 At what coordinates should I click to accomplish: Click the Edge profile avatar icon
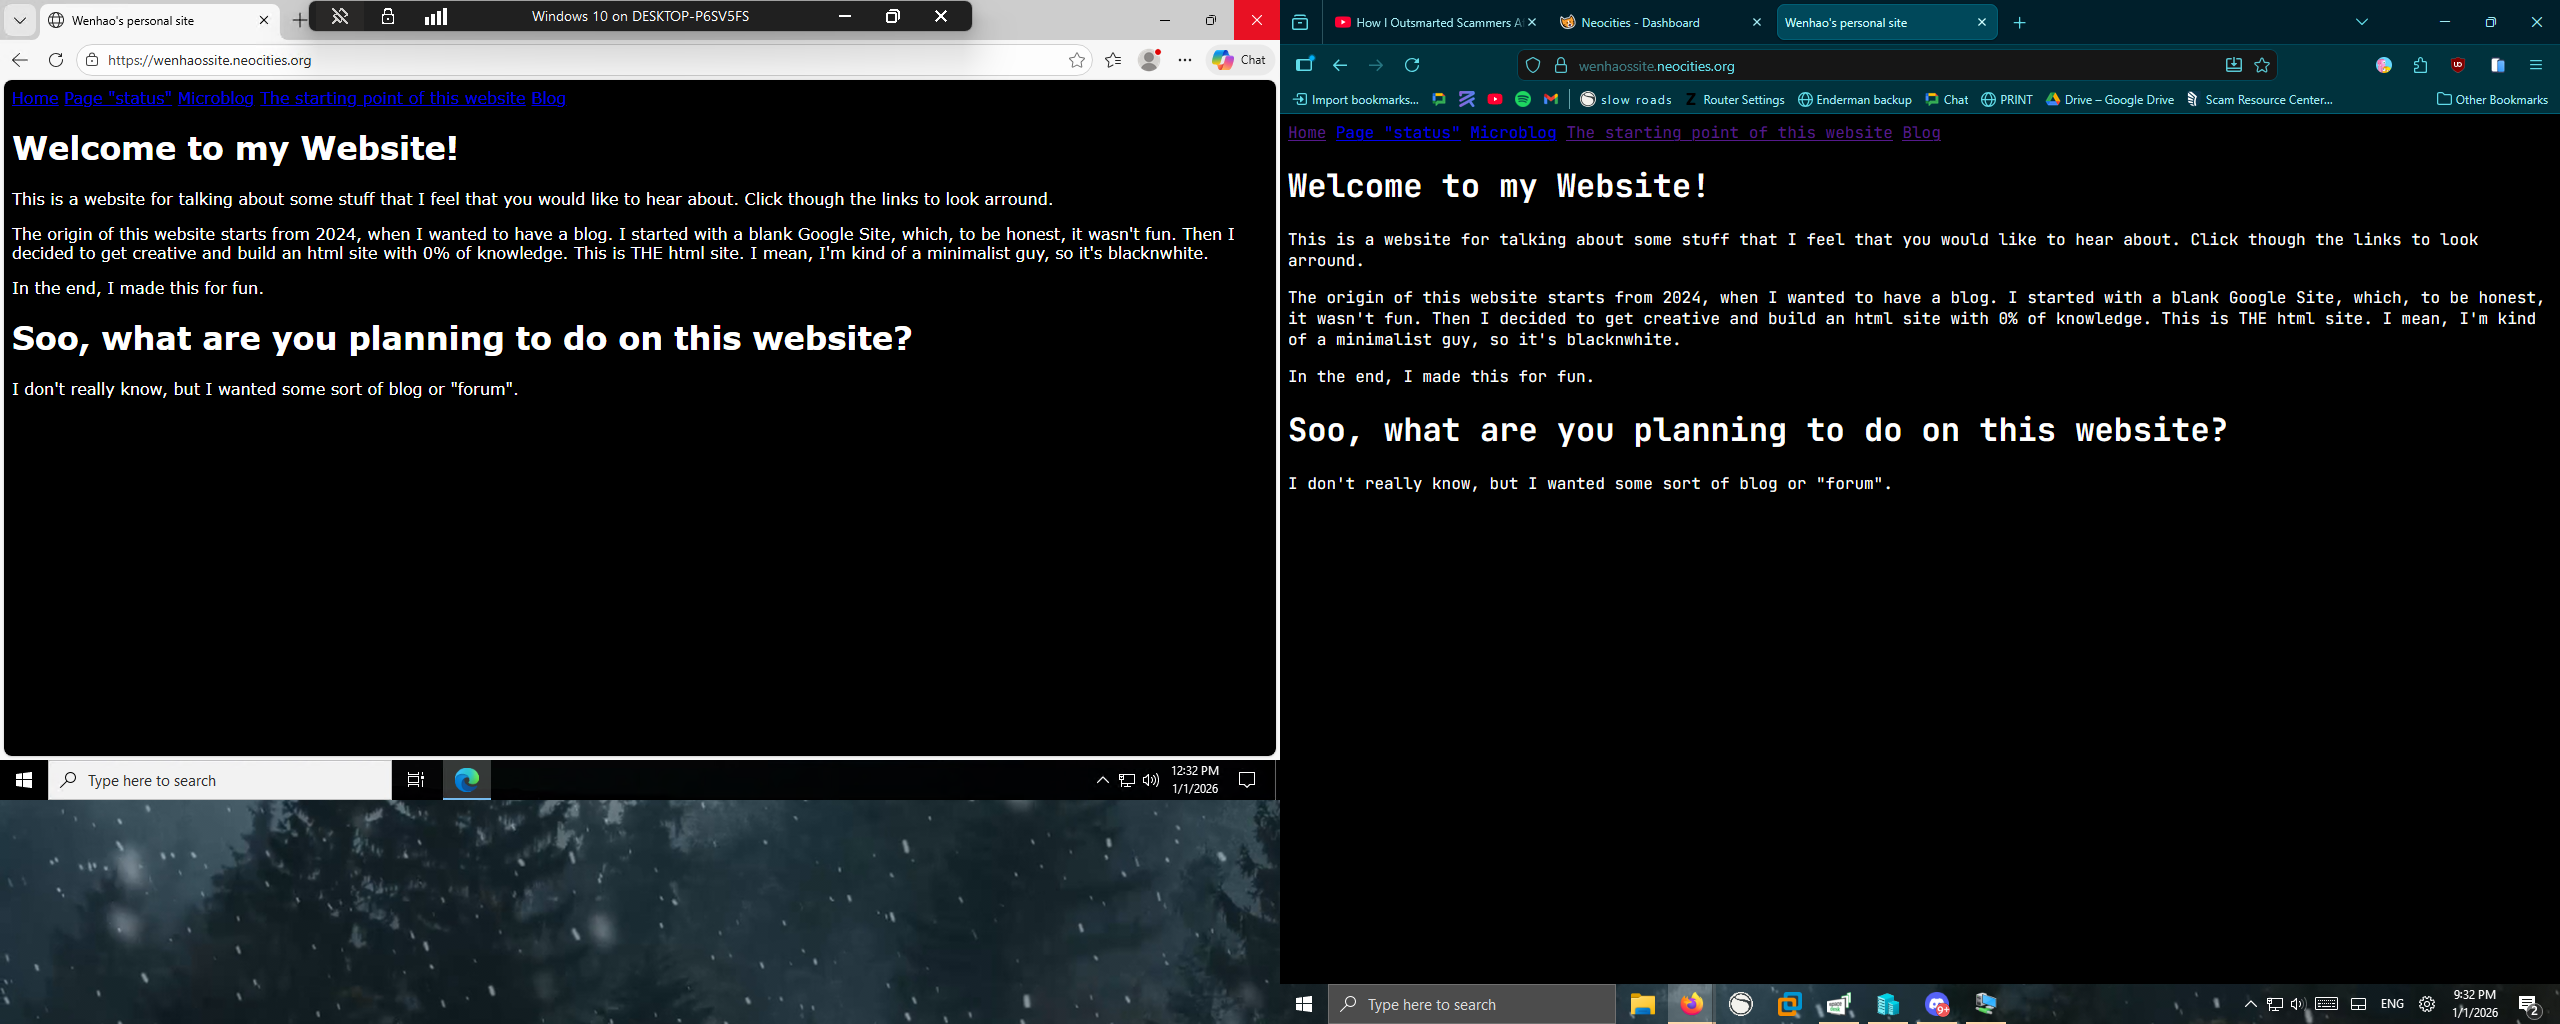point(1149,60)
